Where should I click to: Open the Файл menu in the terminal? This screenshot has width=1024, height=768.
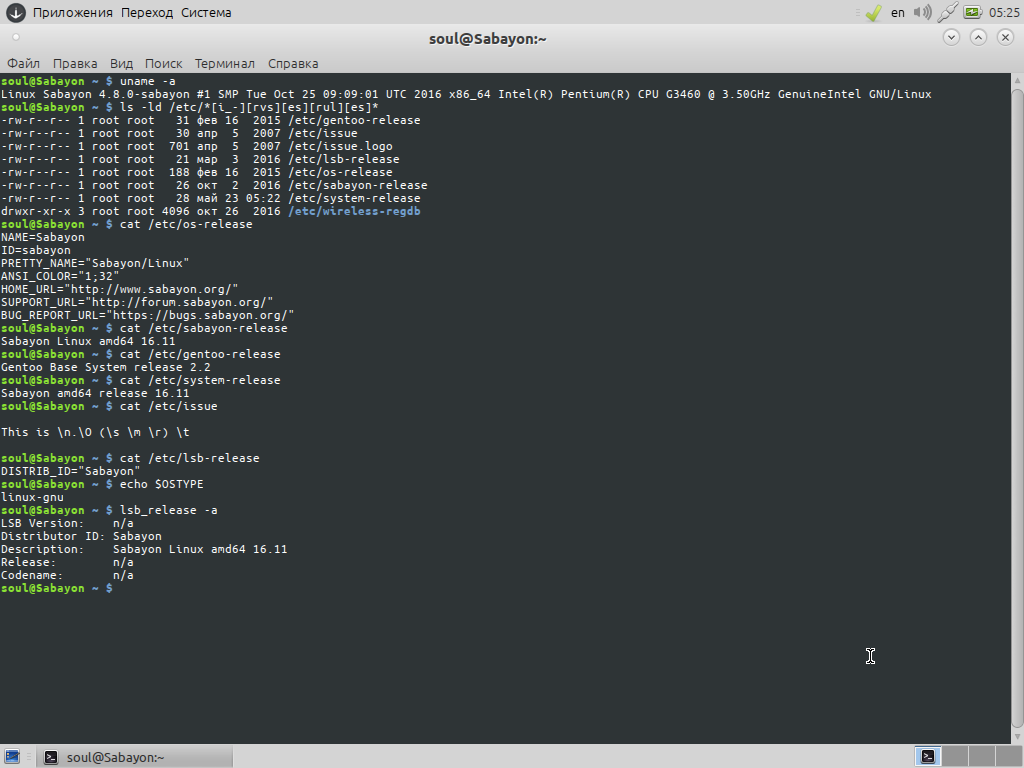(24, 63)
